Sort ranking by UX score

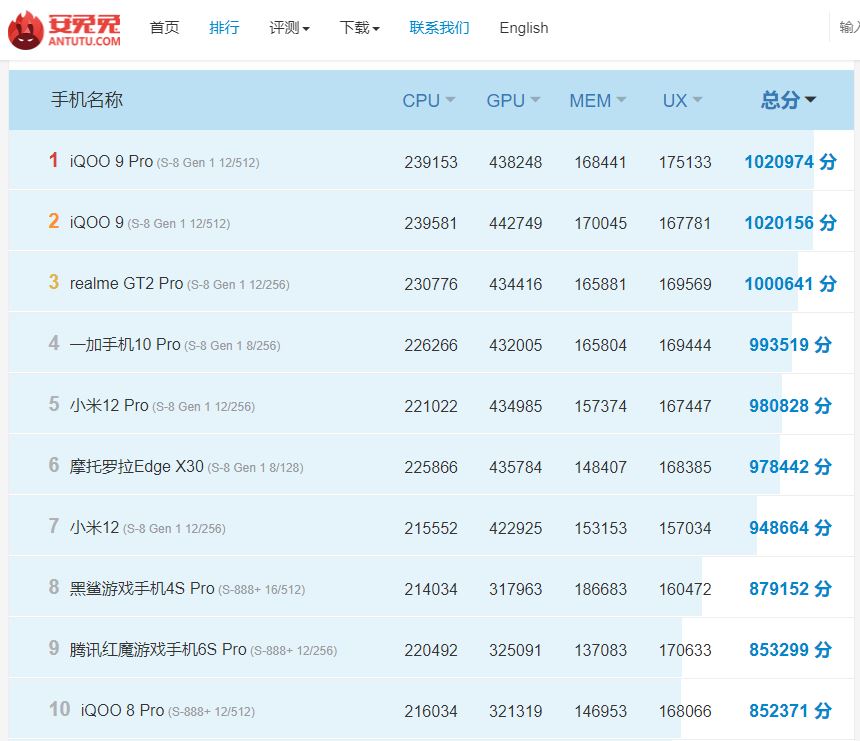pyautogui.click(x=682, y=100)
